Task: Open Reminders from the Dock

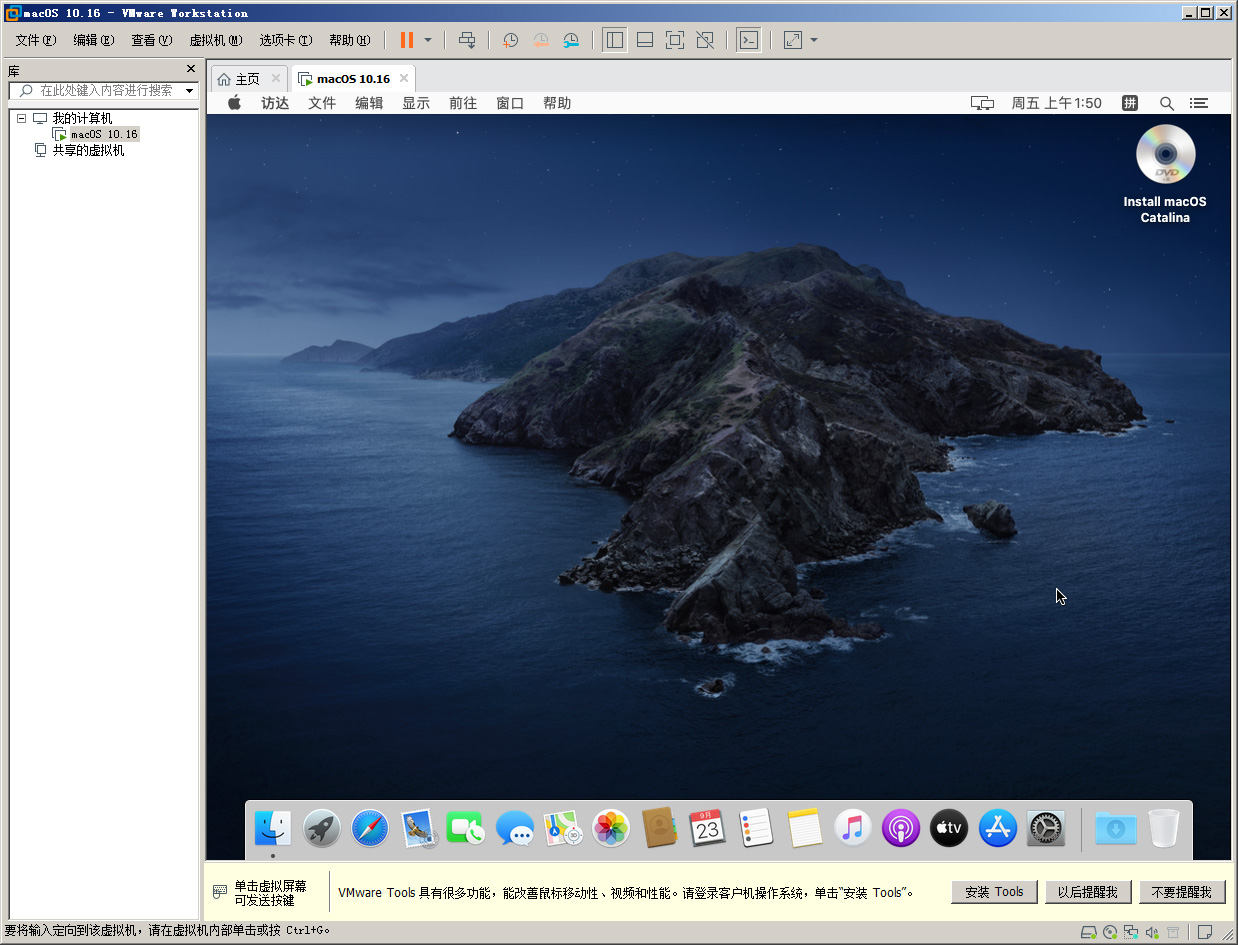Action: 757,828
